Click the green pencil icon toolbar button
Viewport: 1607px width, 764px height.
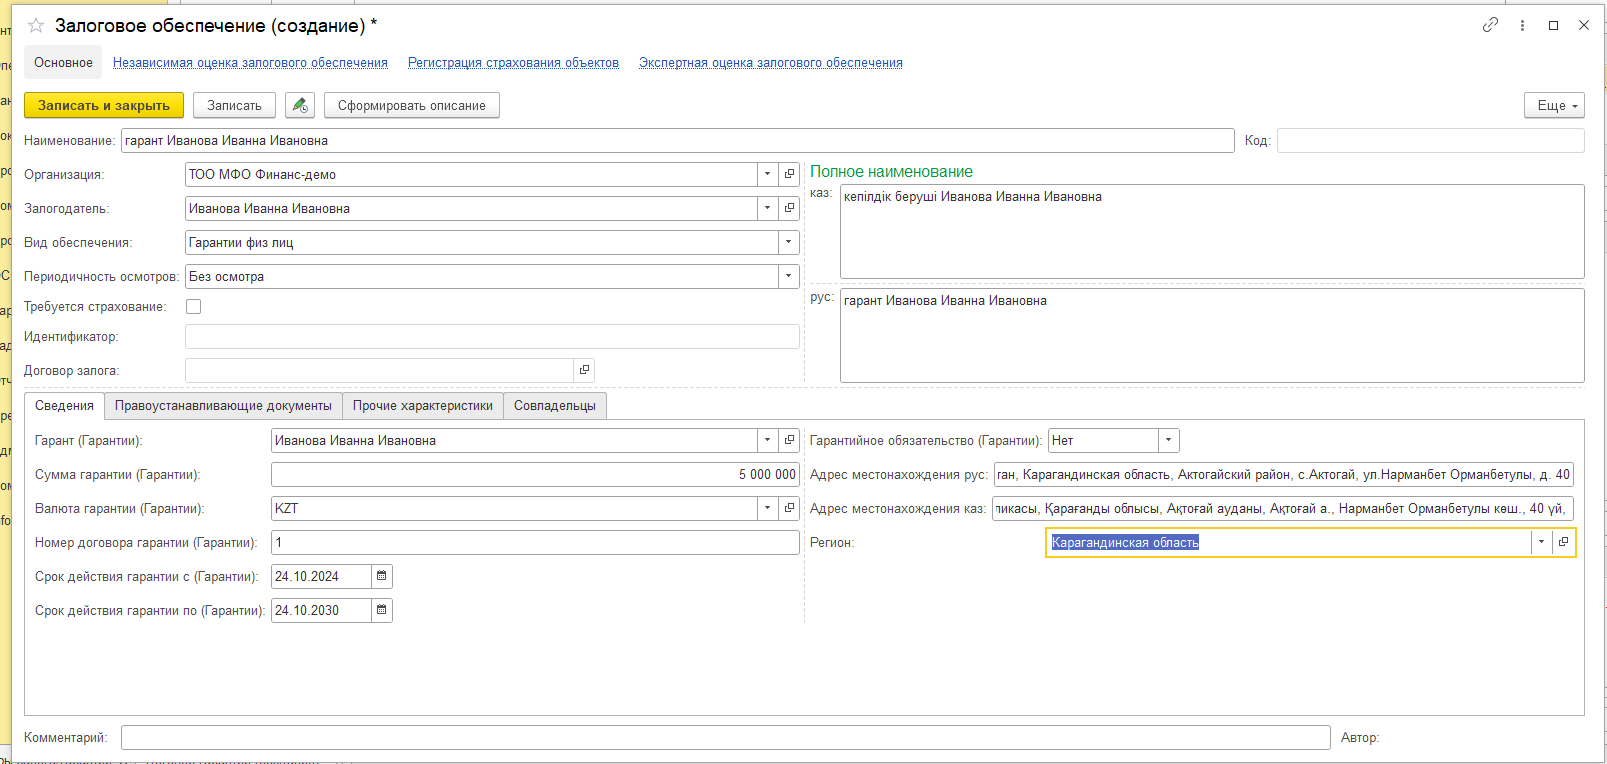click(x=300, y=105)
